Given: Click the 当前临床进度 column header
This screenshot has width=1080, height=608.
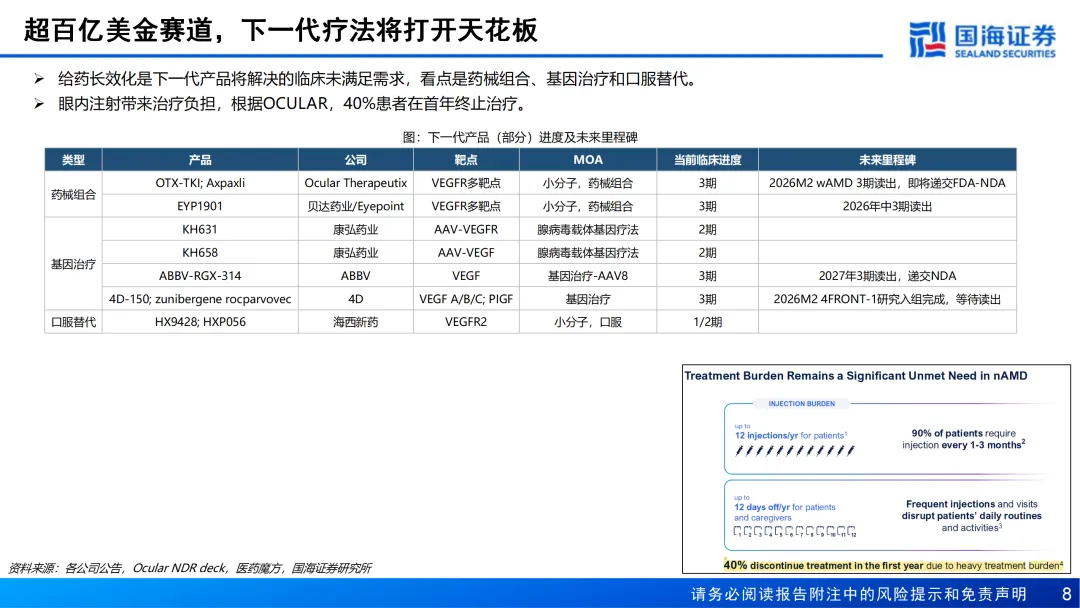Looking at the screenshot, I should point(707,160).
